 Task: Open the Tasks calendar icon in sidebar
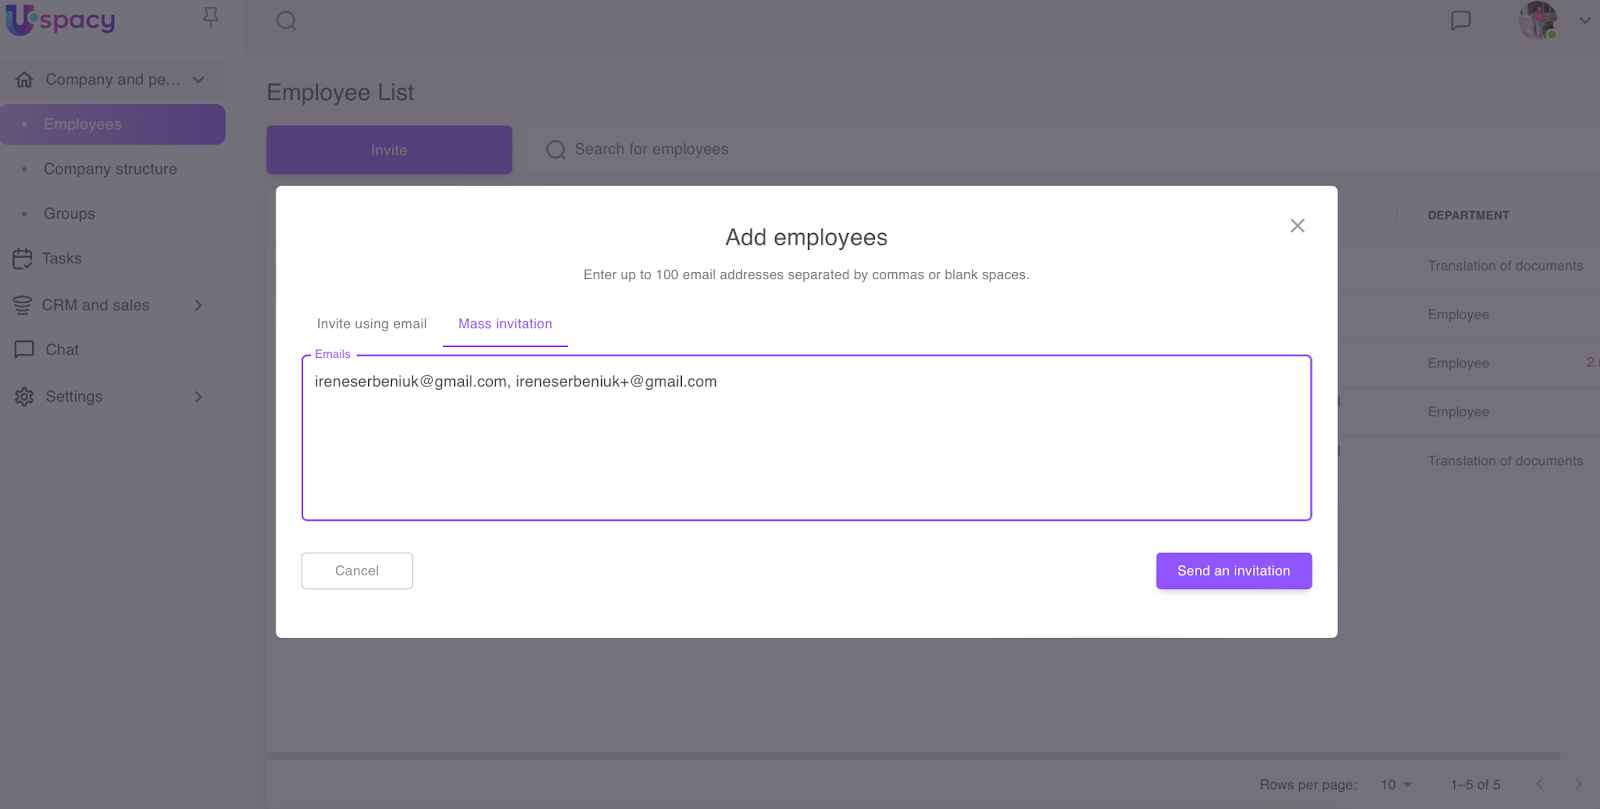tap(22, 259)
